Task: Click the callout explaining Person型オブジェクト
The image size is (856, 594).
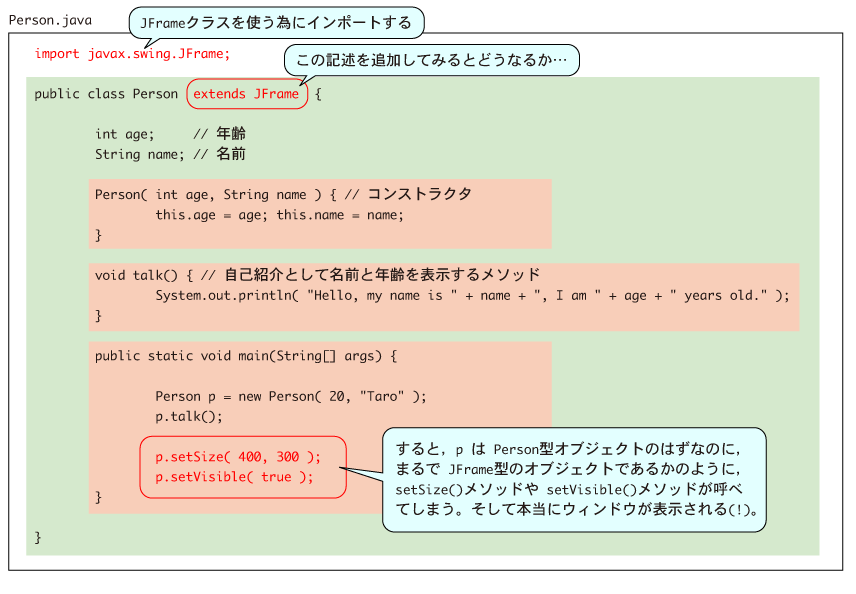Action: click(x=574, y=480)
